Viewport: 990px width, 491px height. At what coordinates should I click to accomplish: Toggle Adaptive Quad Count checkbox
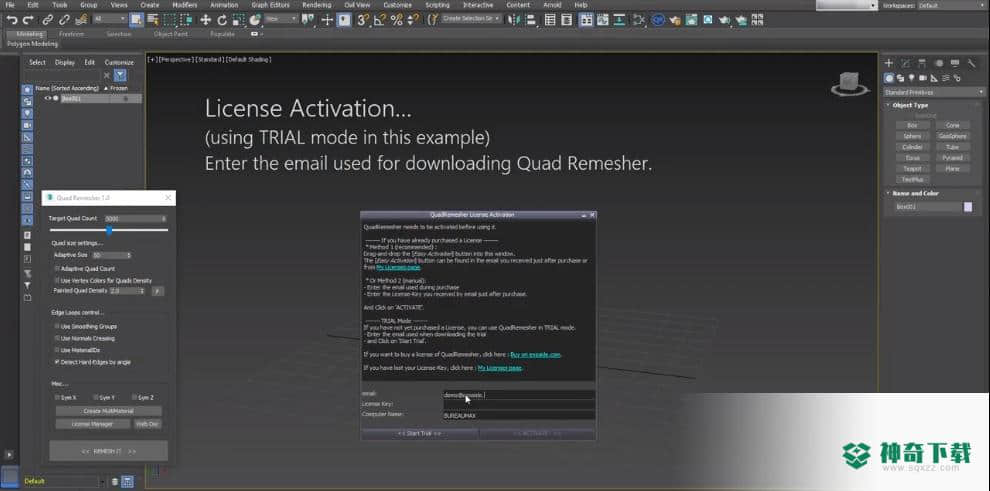coord(57,269)
